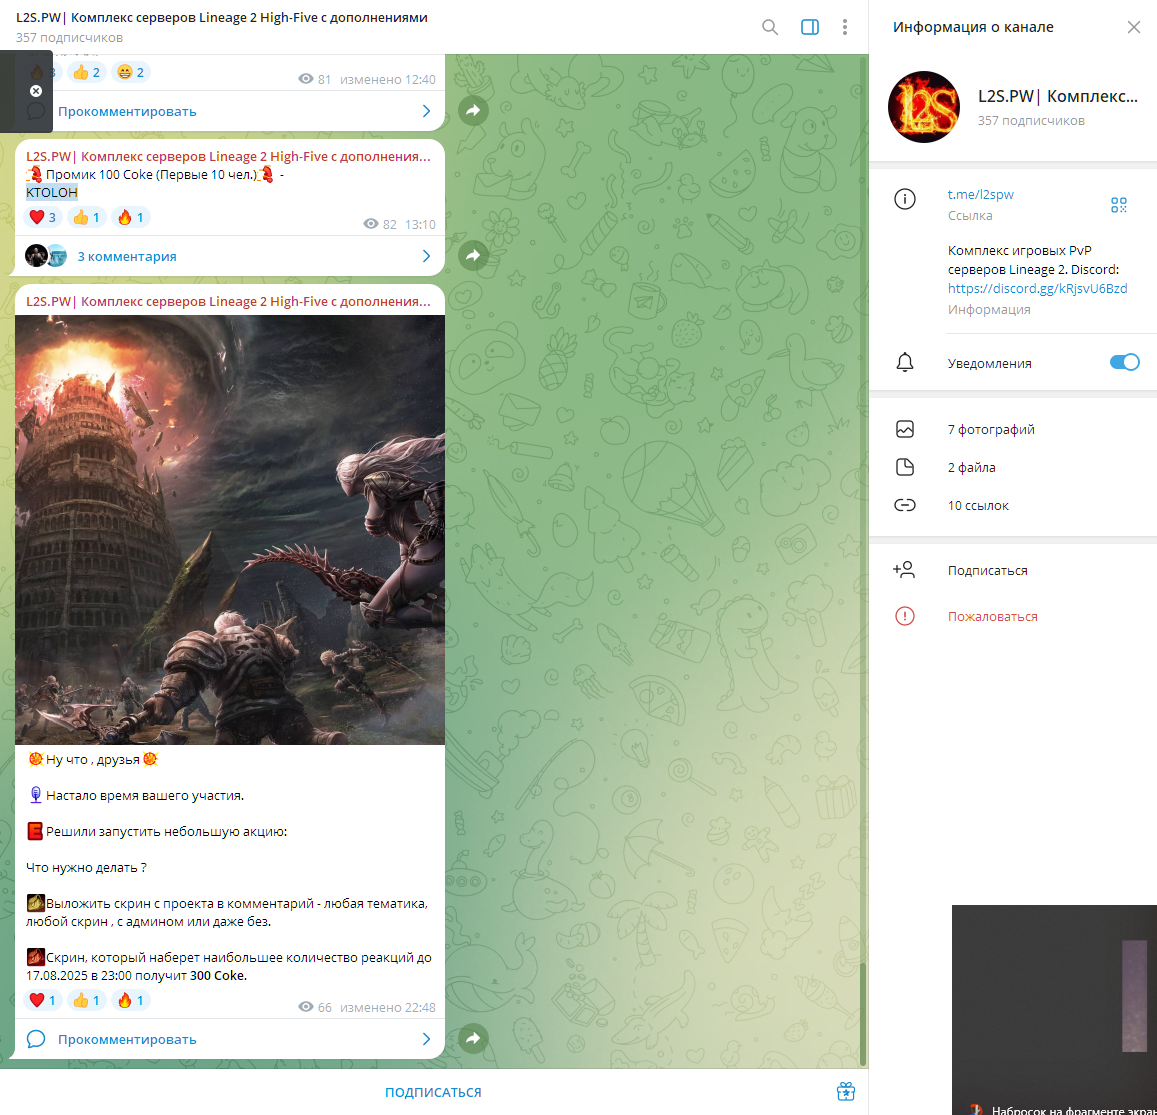This screenshot has width=1157, height=1115.
Task: Expand comments chevron on contest post
Action: pyautogui.click(x=426, y=1039)
